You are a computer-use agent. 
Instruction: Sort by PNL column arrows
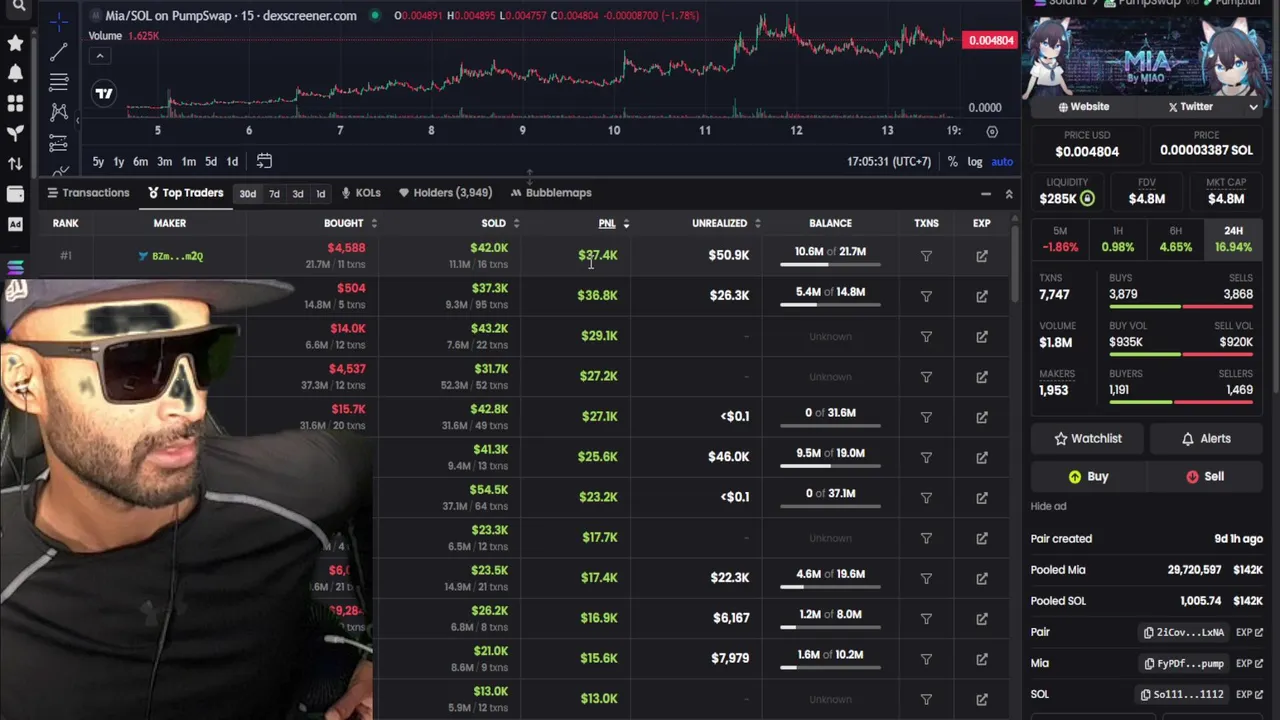pyautogui.click(x=626, y=223)
